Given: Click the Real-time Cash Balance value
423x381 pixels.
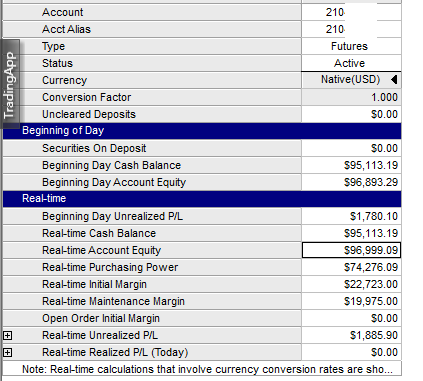Looking at the screenshot, I should [x=351, y=233].
